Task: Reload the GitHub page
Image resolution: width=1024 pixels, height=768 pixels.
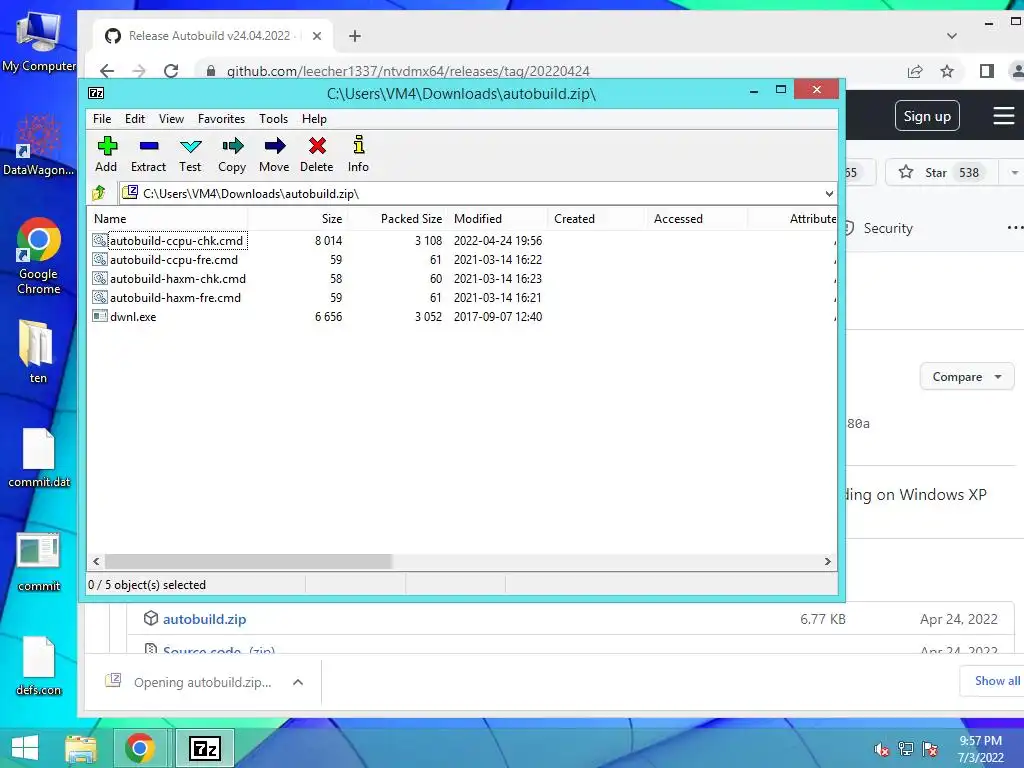Action: tap(170, 71)
